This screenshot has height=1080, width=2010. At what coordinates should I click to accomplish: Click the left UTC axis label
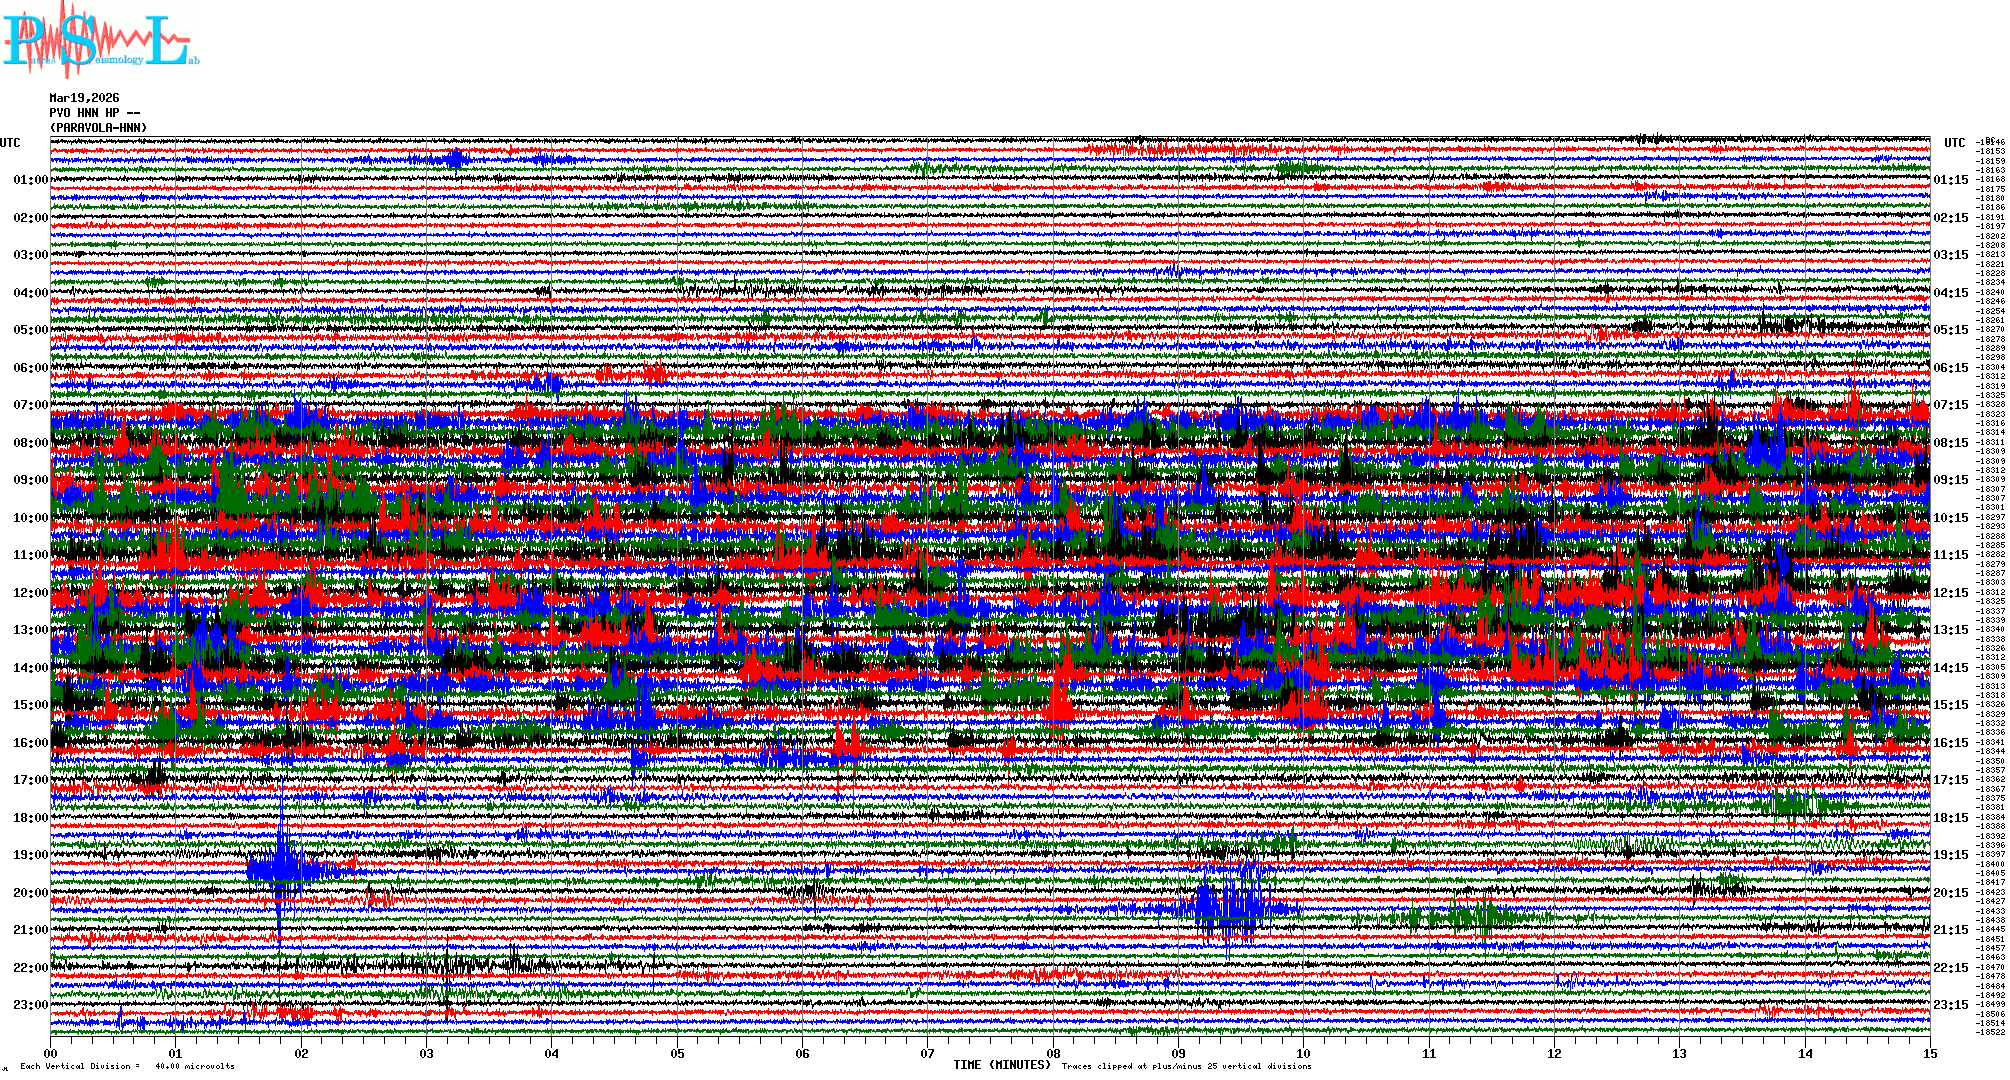pos(10,143)
